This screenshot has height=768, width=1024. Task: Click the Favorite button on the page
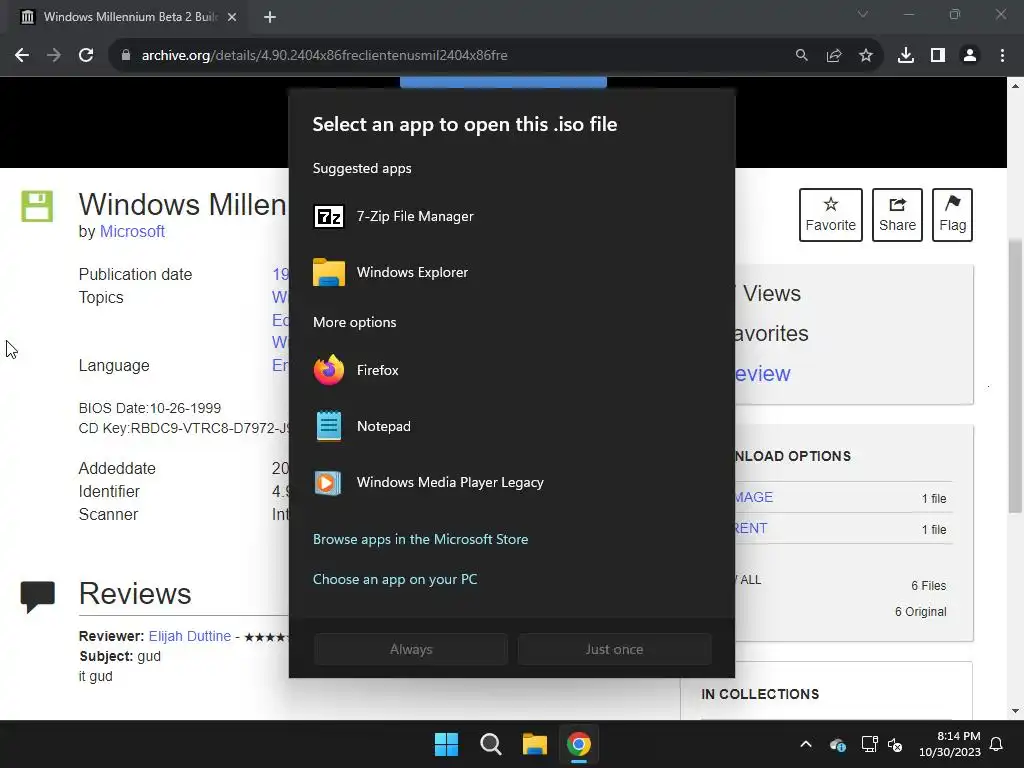coord(831,215)
